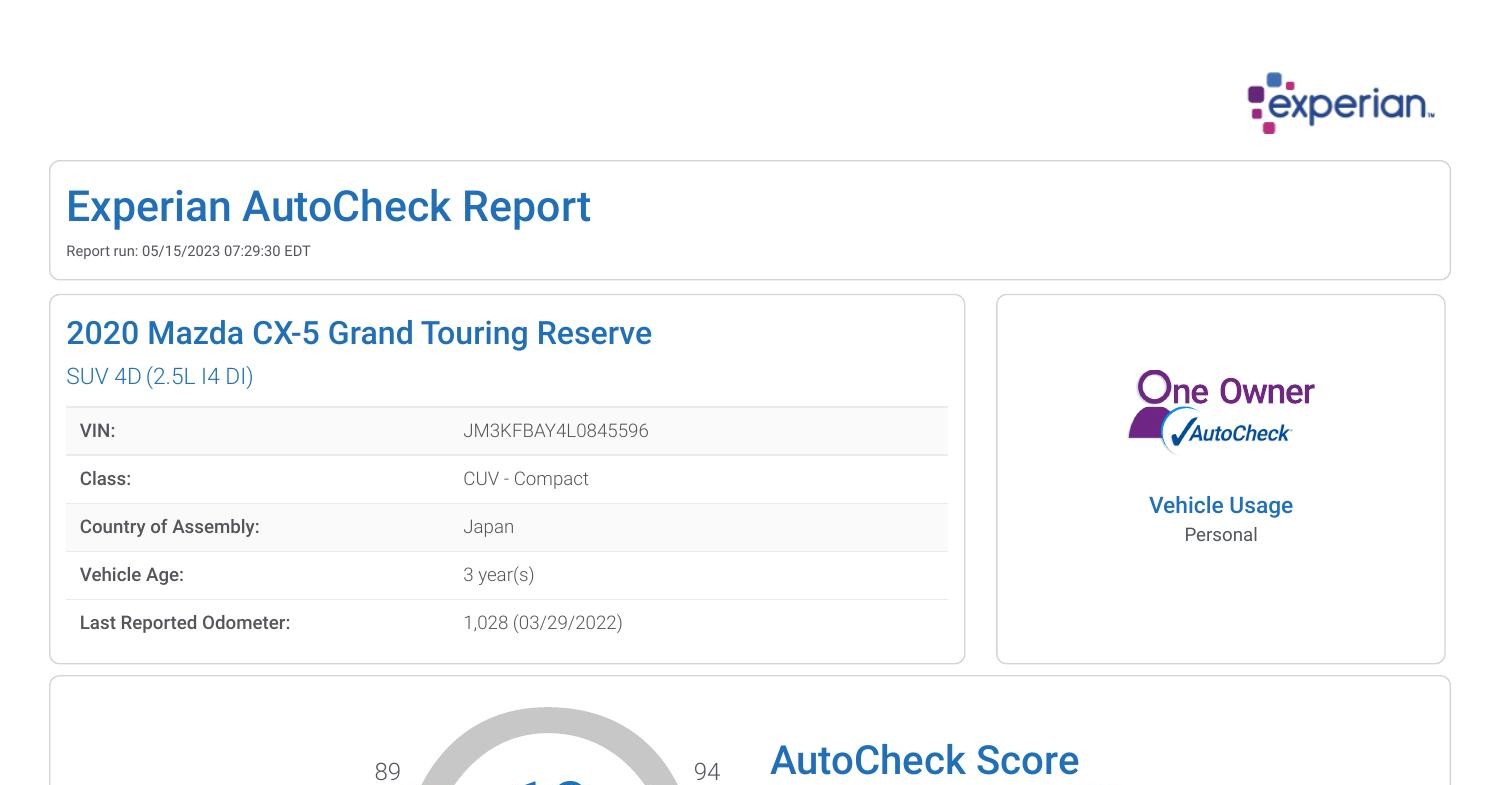Click the VIN value JM3KFBAY4L0845596
The image size is (1500, 785).
click(555, 430)
